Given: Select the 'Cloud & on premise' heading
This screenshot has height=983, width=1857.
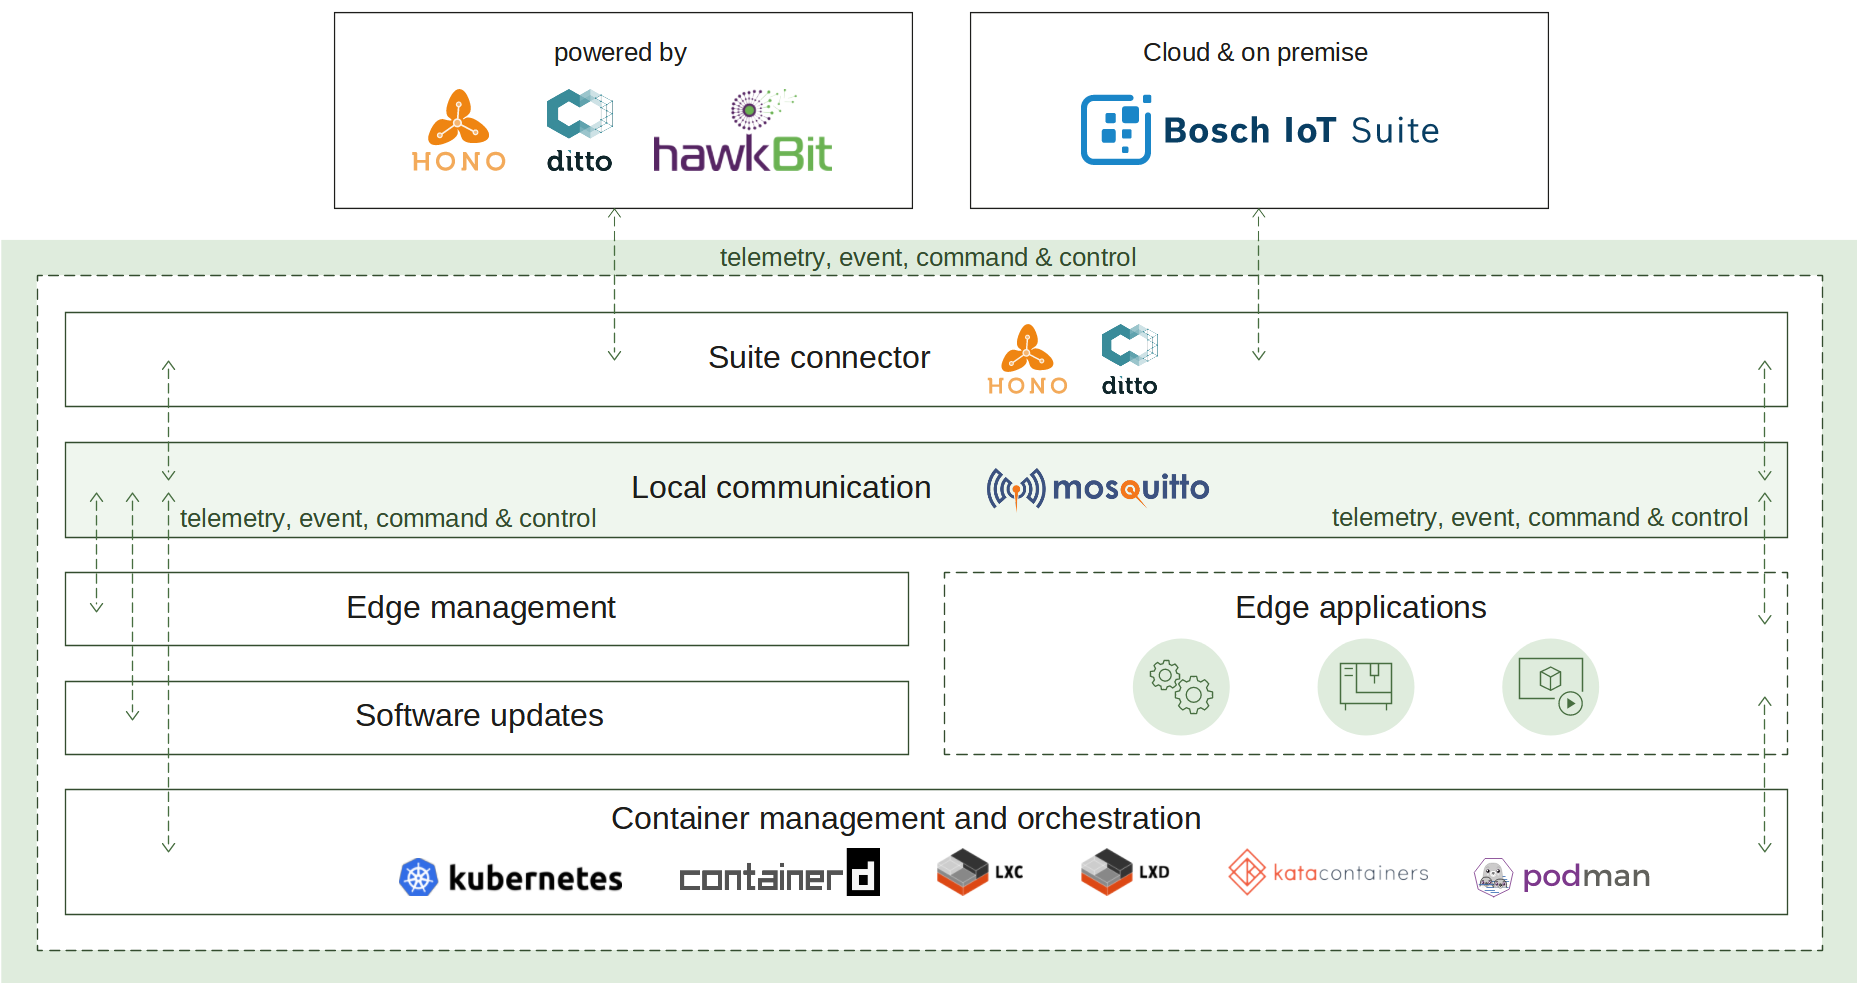Looking at the screenshot, I should coord(1255,53).
